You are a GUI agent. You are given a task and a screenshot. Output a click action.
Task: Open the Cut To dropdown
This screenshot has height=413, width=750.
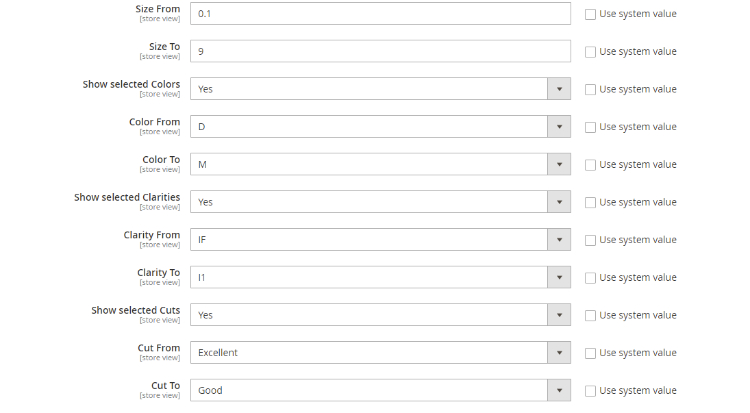coord(380,390)
